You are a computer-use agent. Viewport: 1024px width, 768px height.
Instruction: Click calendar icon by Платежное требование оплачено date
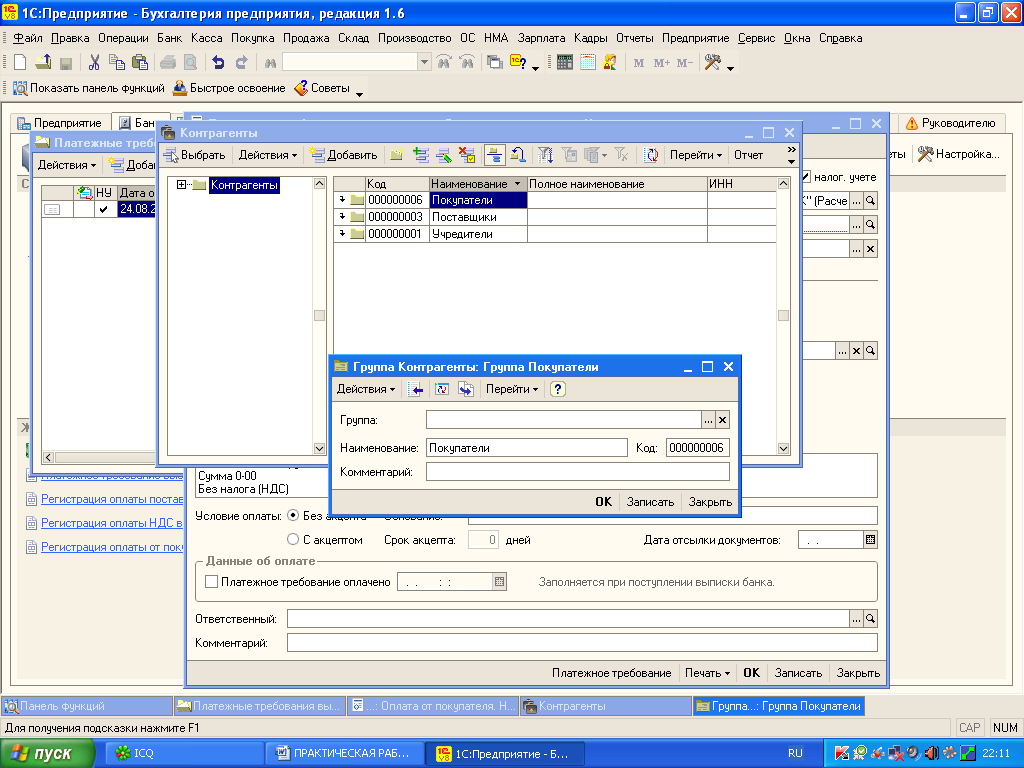click(500, 581)
